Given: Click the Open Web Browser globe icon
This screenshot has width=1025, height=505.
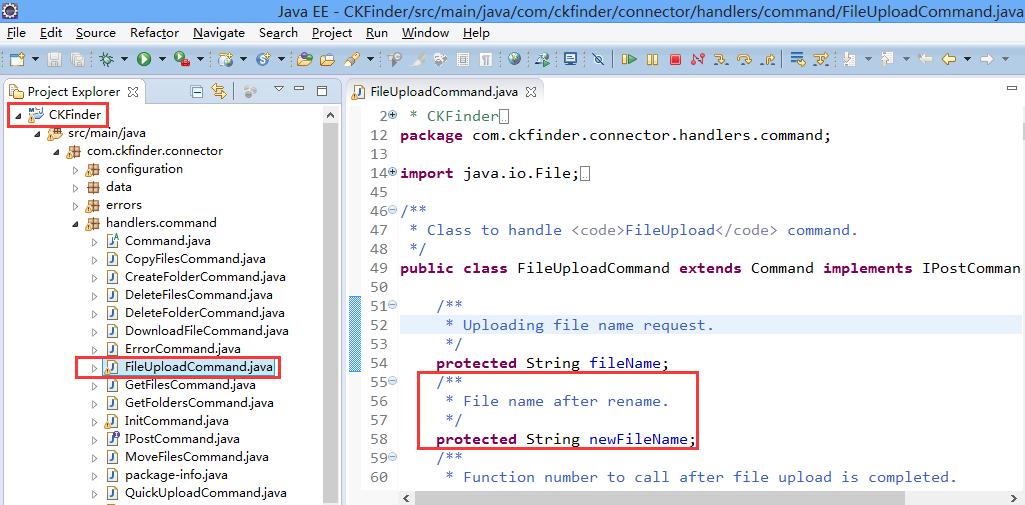Looking at the screenshot, I should coord(514,59).
